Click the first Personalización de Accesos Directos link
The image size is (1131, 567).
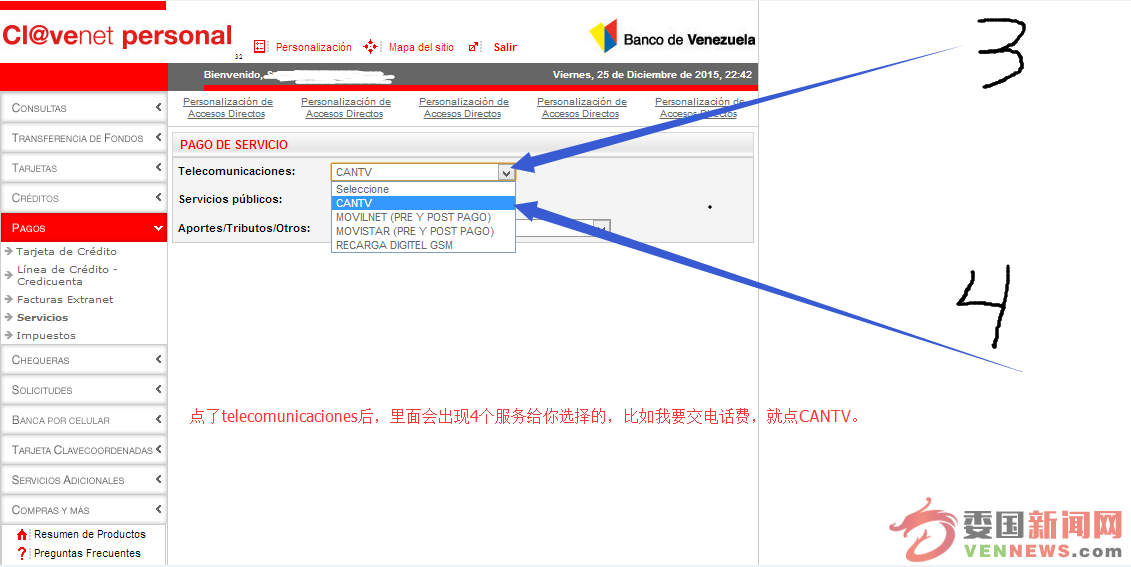tap(228, 107)
